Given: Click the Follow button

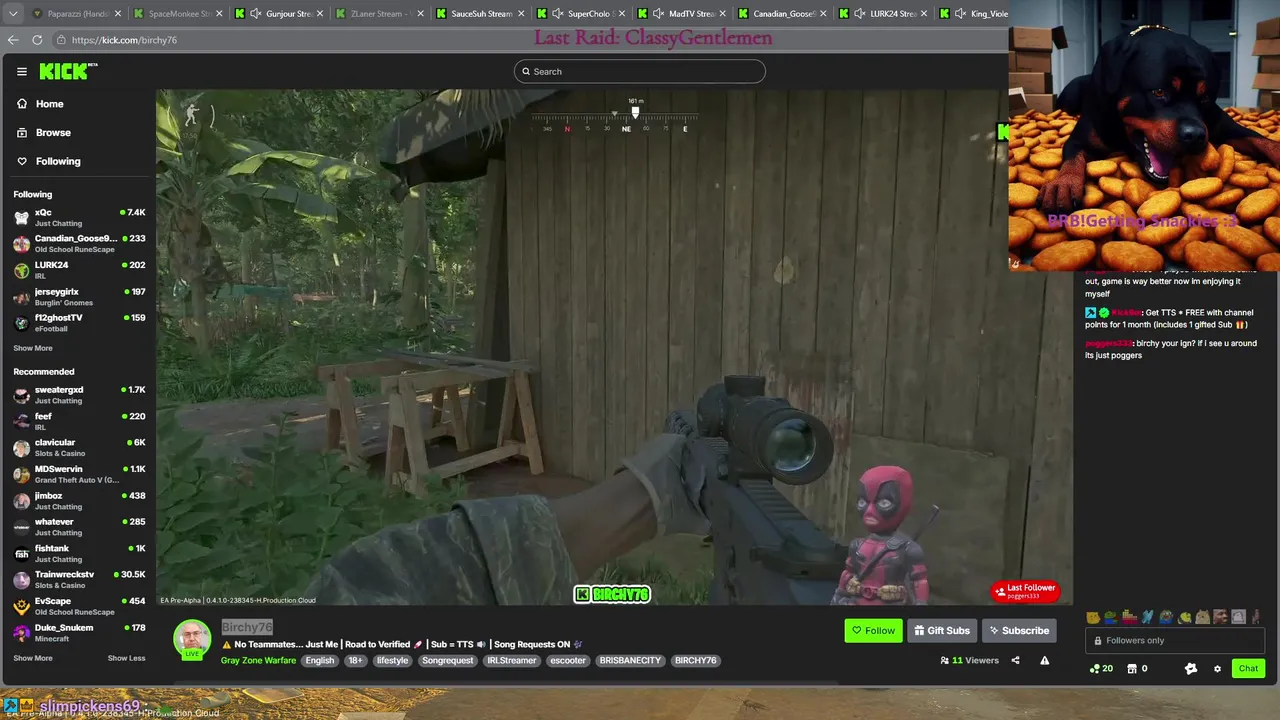Looking at the screenshot, I should click(873, 630).
